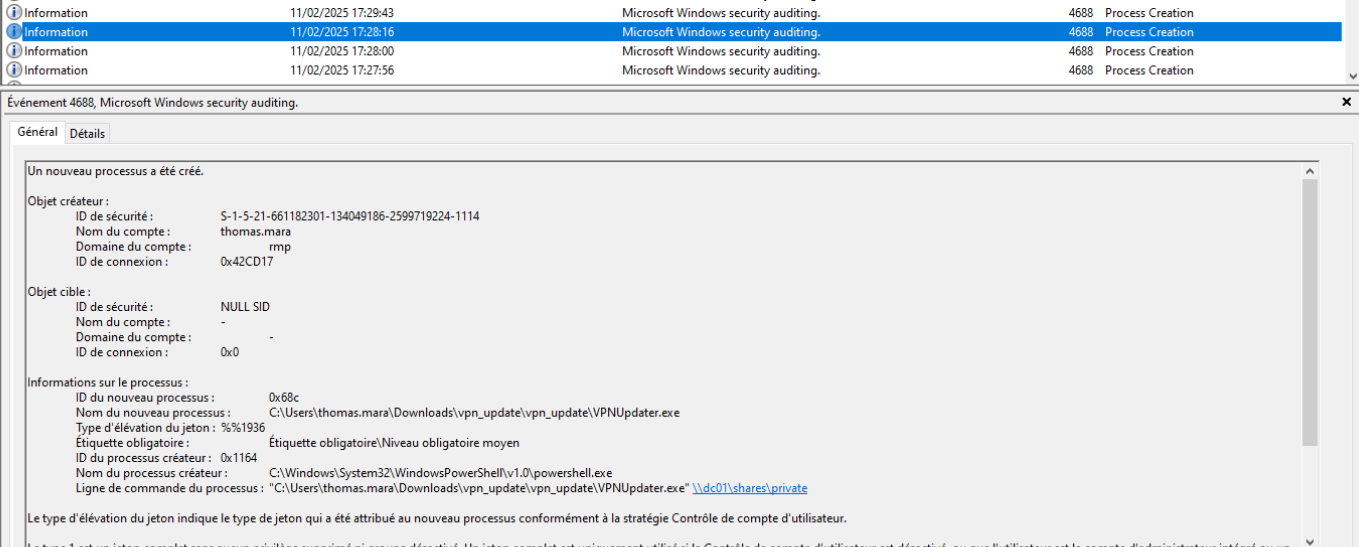
Task: Click event ID 4688 in the 17:27:56 row
Action: tap(1080, 70)
